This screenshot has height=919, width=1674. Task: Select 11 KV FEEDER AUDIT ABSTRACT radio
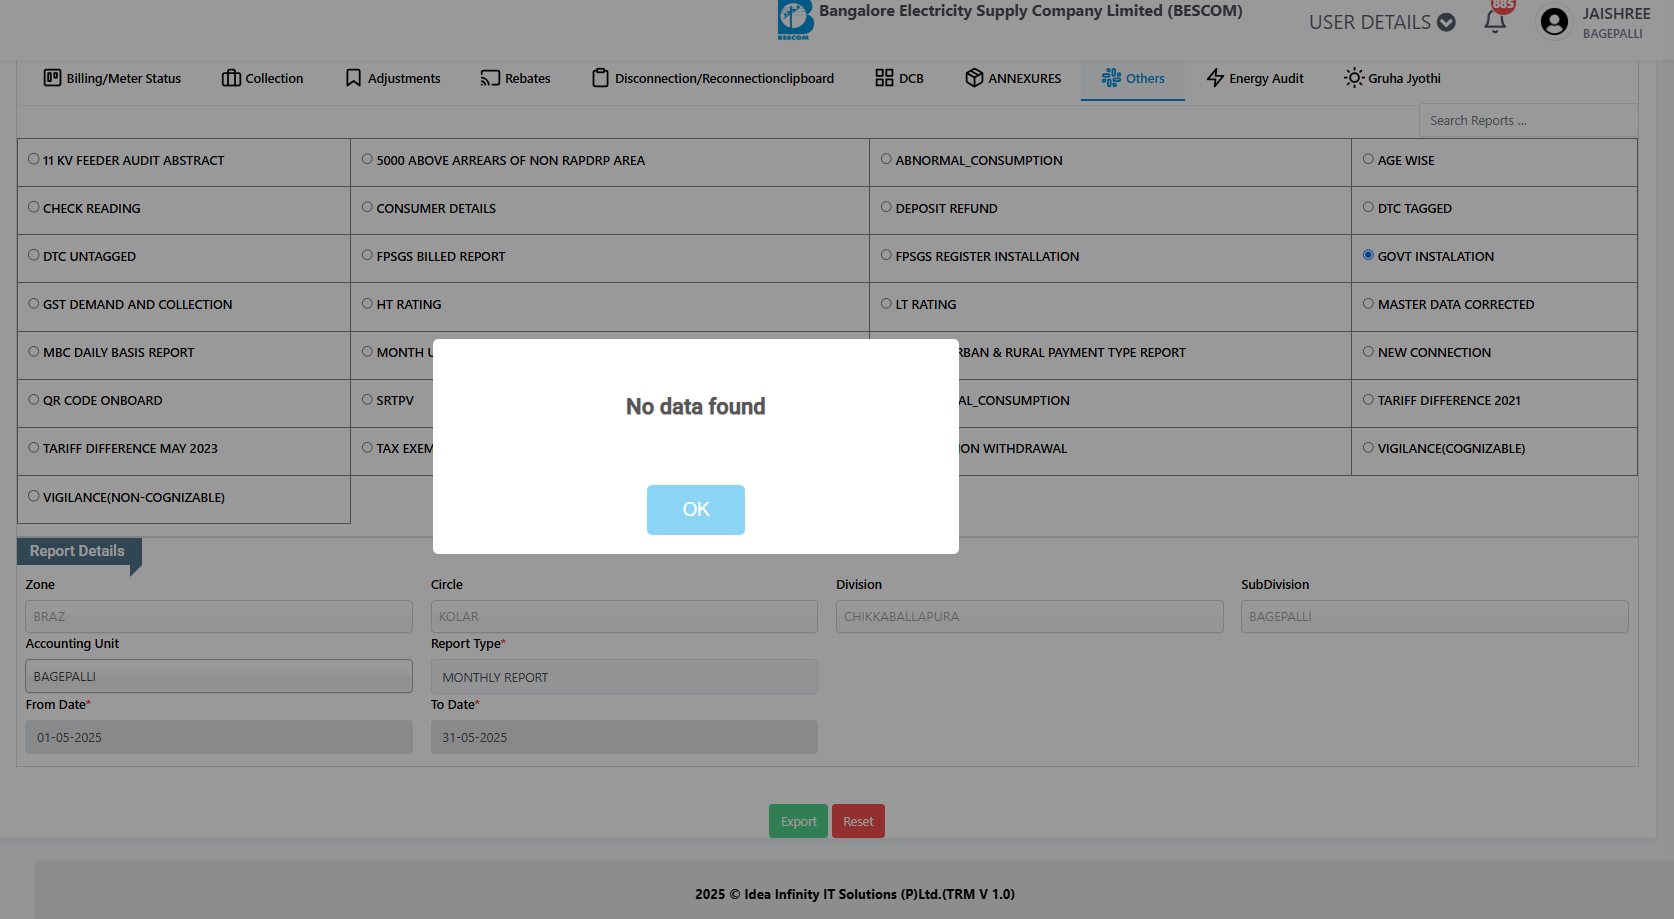(34, 159)
